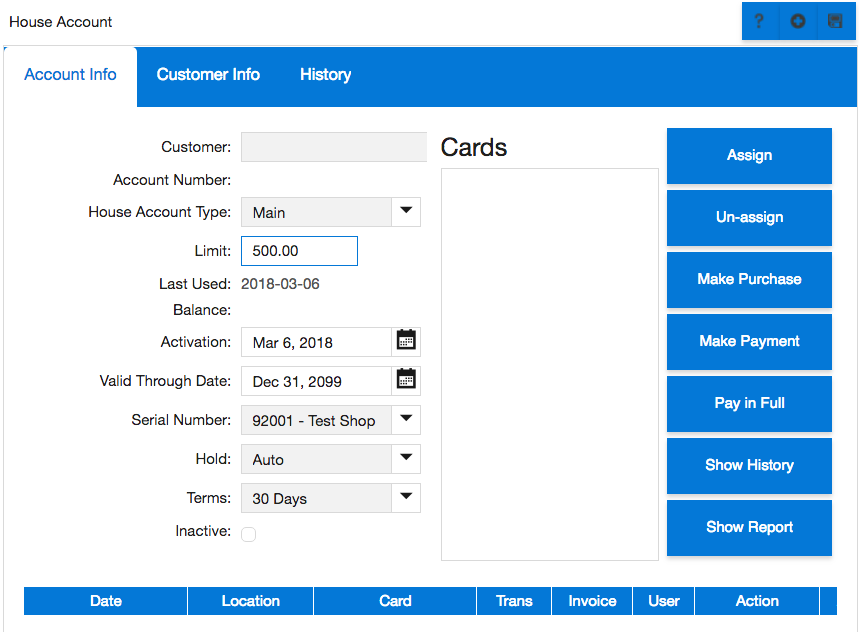Focus the Customer input field
This screenshot has height=632, width=859.
click(334, 147)
